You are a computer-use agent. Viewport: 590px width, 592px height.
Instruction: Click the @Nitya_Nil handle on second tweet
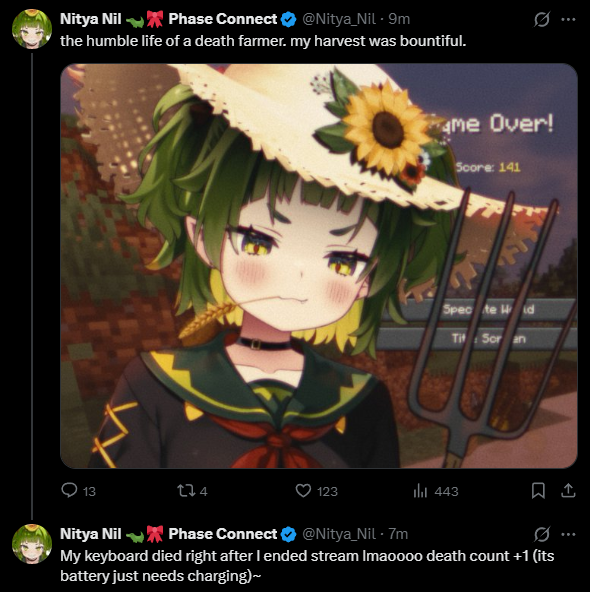point(339,534)
